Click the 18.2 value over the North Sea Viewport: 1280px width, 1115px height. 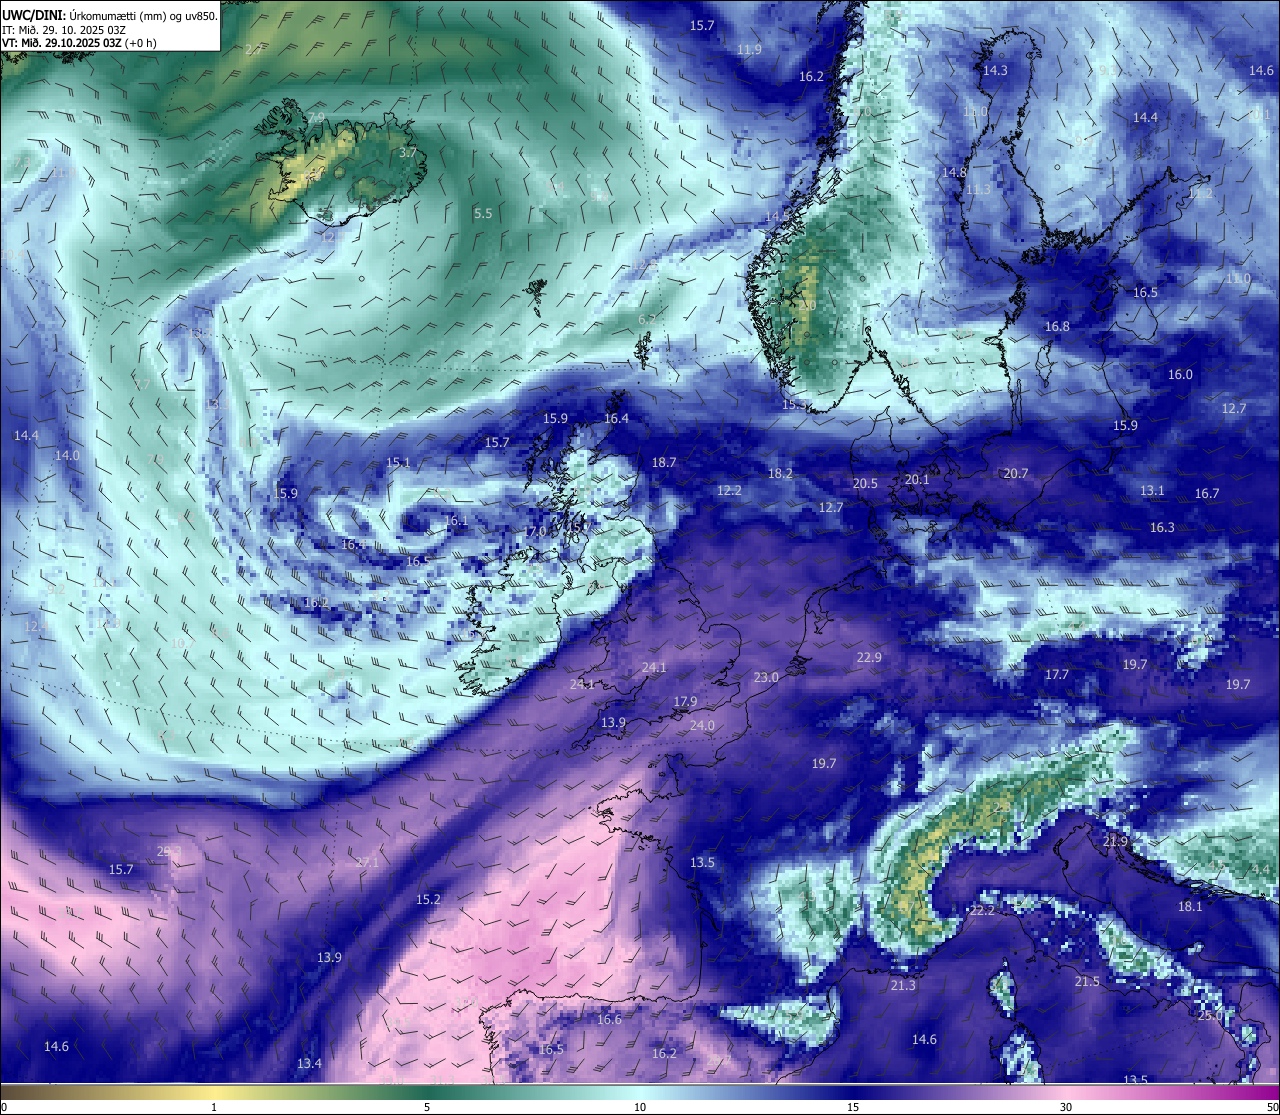pyautogui.click(x=780, y=473)
